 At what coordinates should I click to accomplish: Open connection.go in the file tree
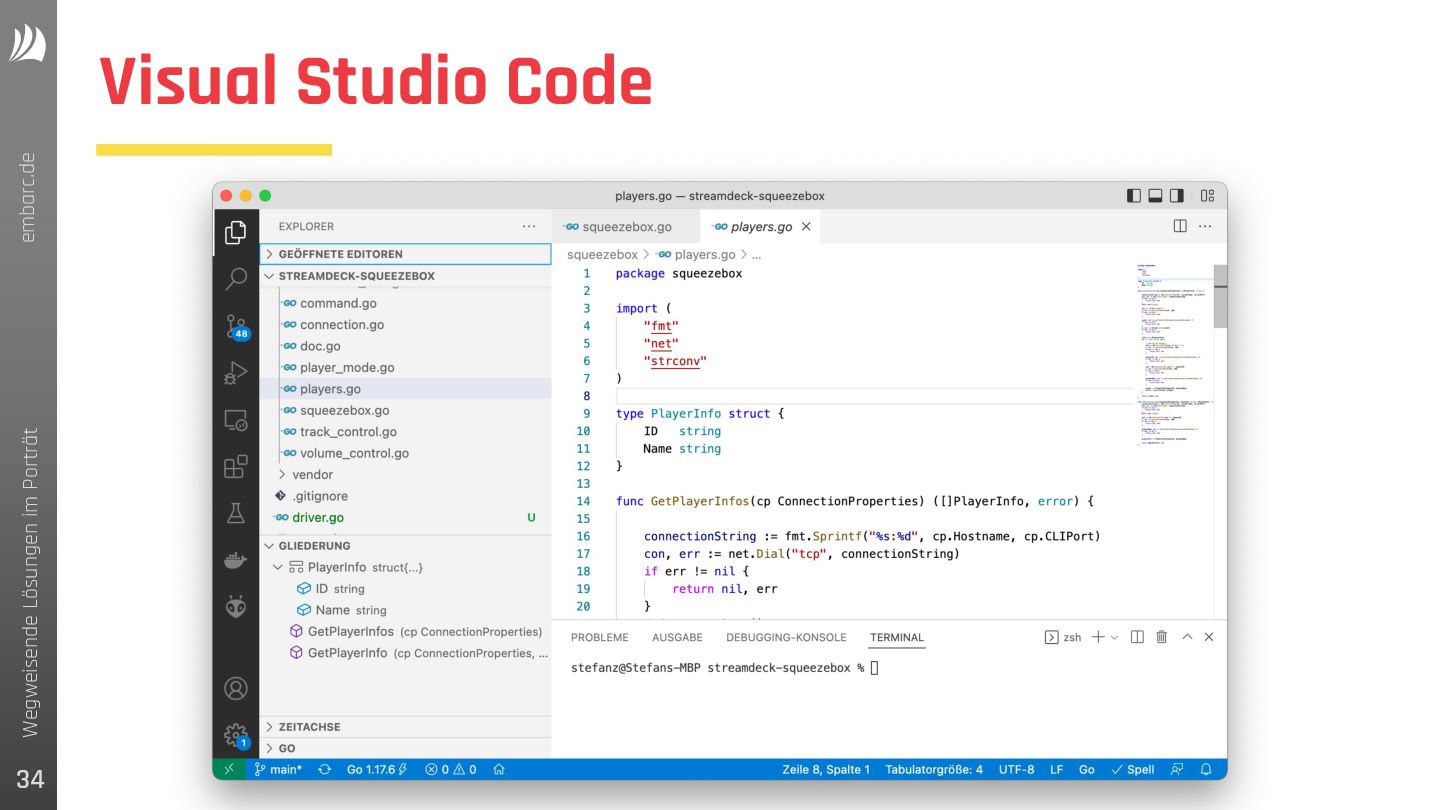click(405, 324)
